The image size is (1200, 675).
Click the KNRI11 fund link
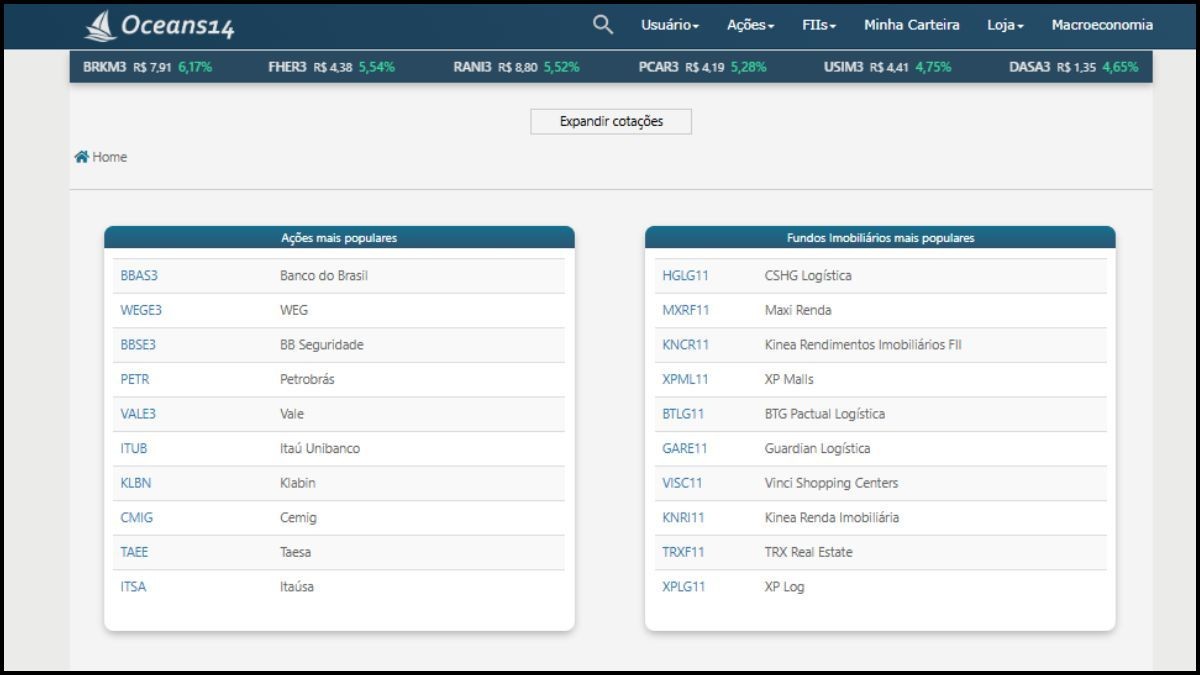pyautogui.click(x=683, y=518)
